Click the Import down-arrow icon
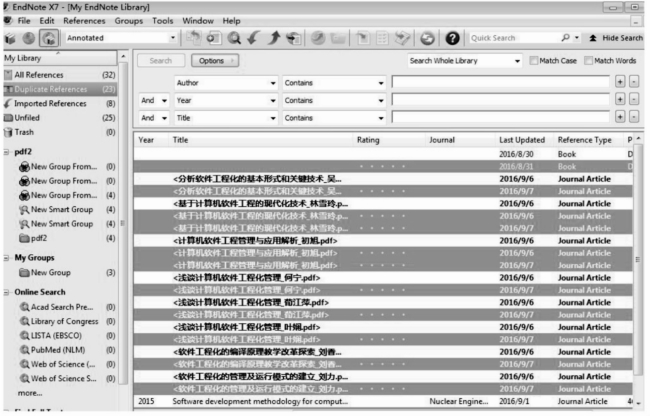The image size is (650, 416). 254,38
